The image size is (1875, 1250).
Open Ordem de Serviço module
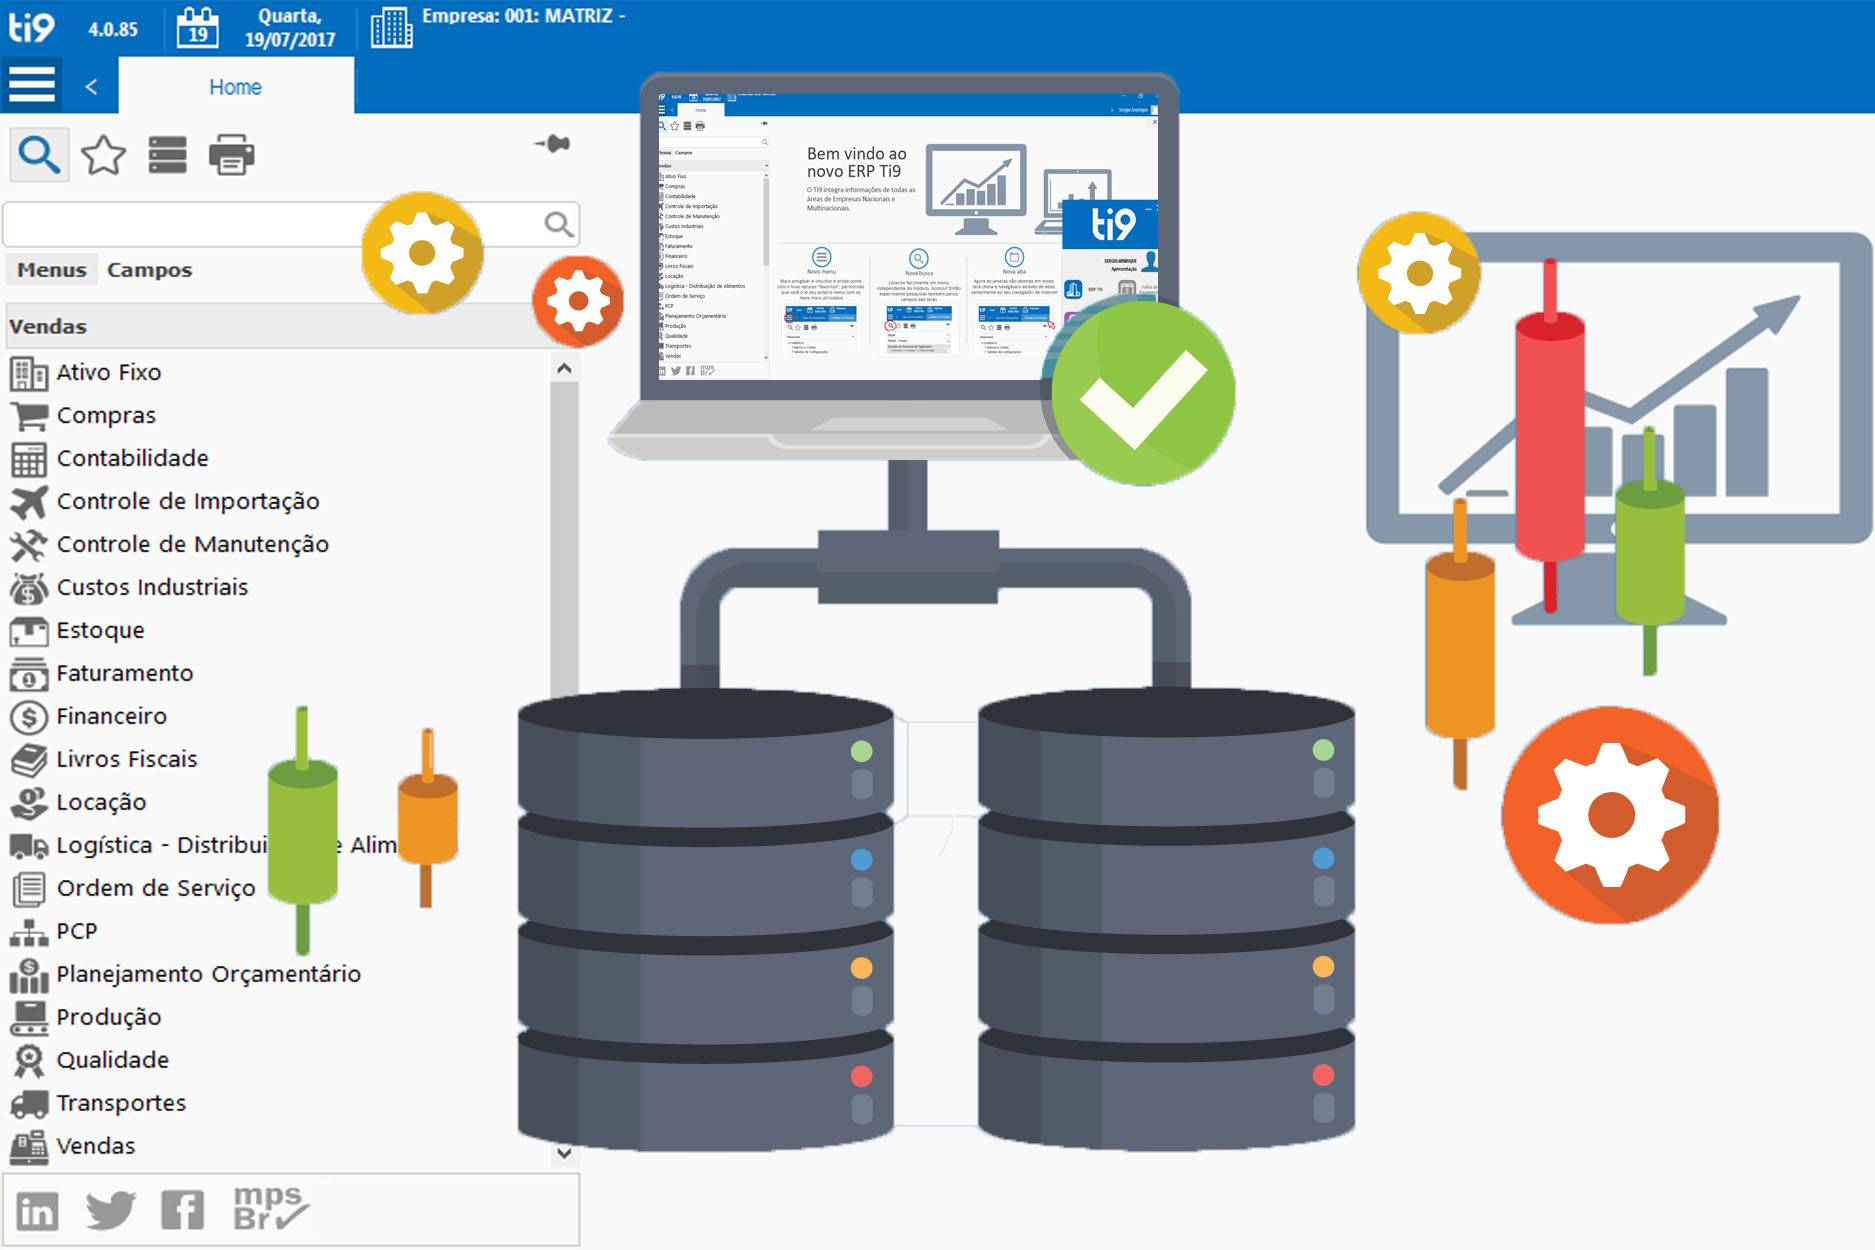pos(156,888)
